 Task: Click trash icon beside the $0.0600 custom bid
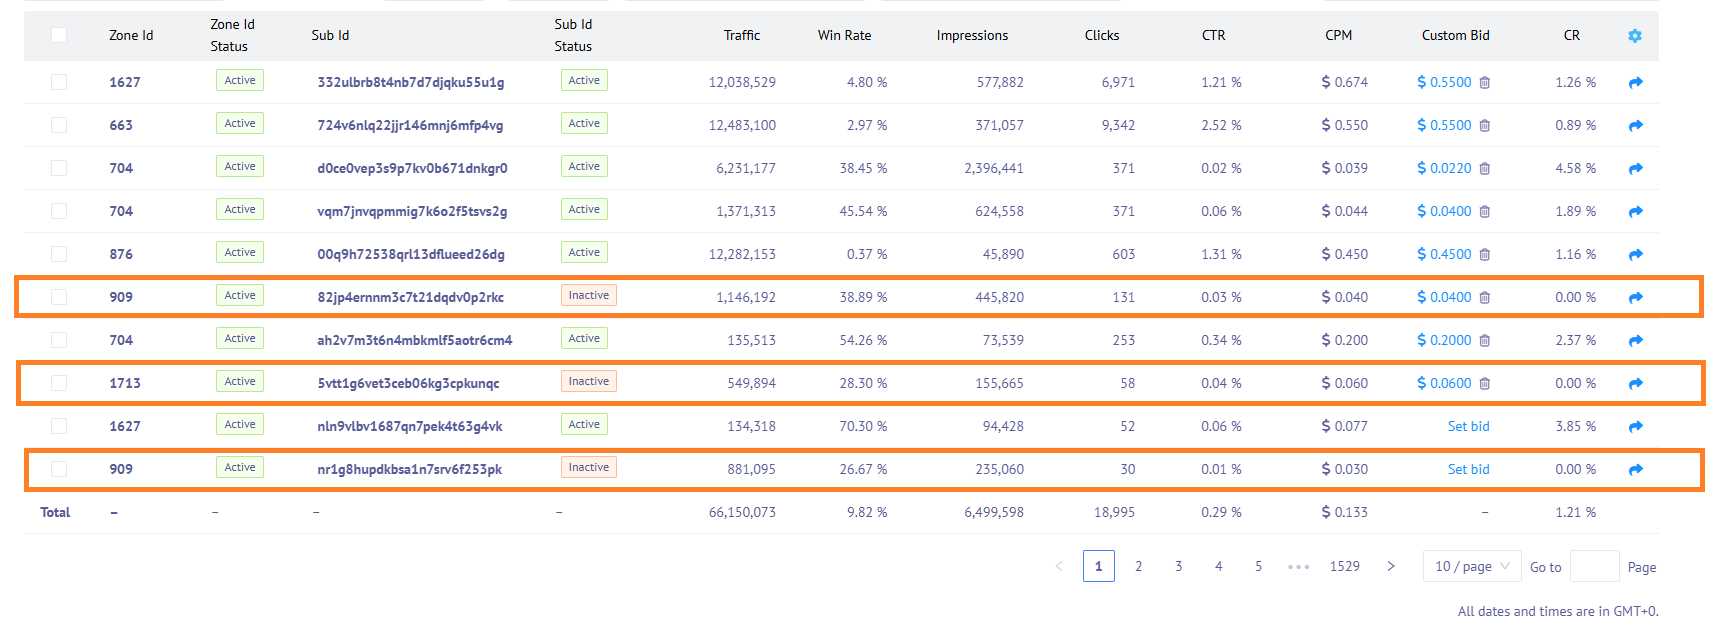coord(1485,384)
